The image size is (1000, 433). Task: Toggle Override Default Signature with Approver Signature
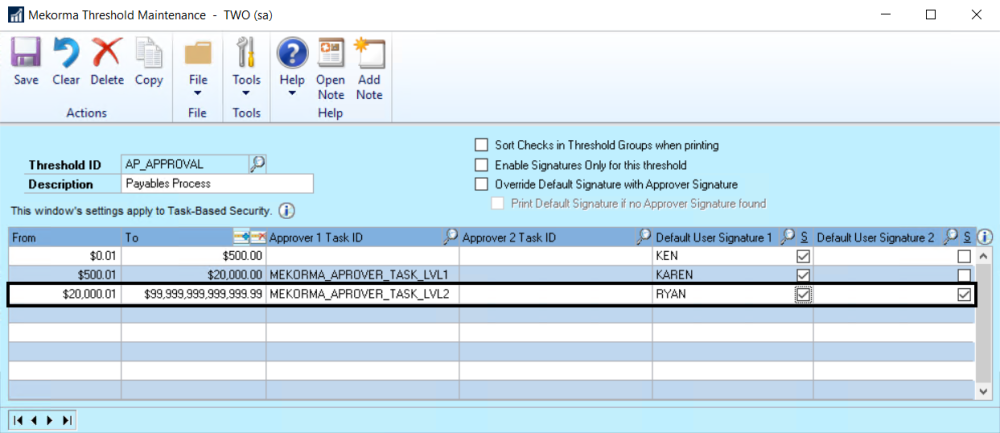[482, 184]
